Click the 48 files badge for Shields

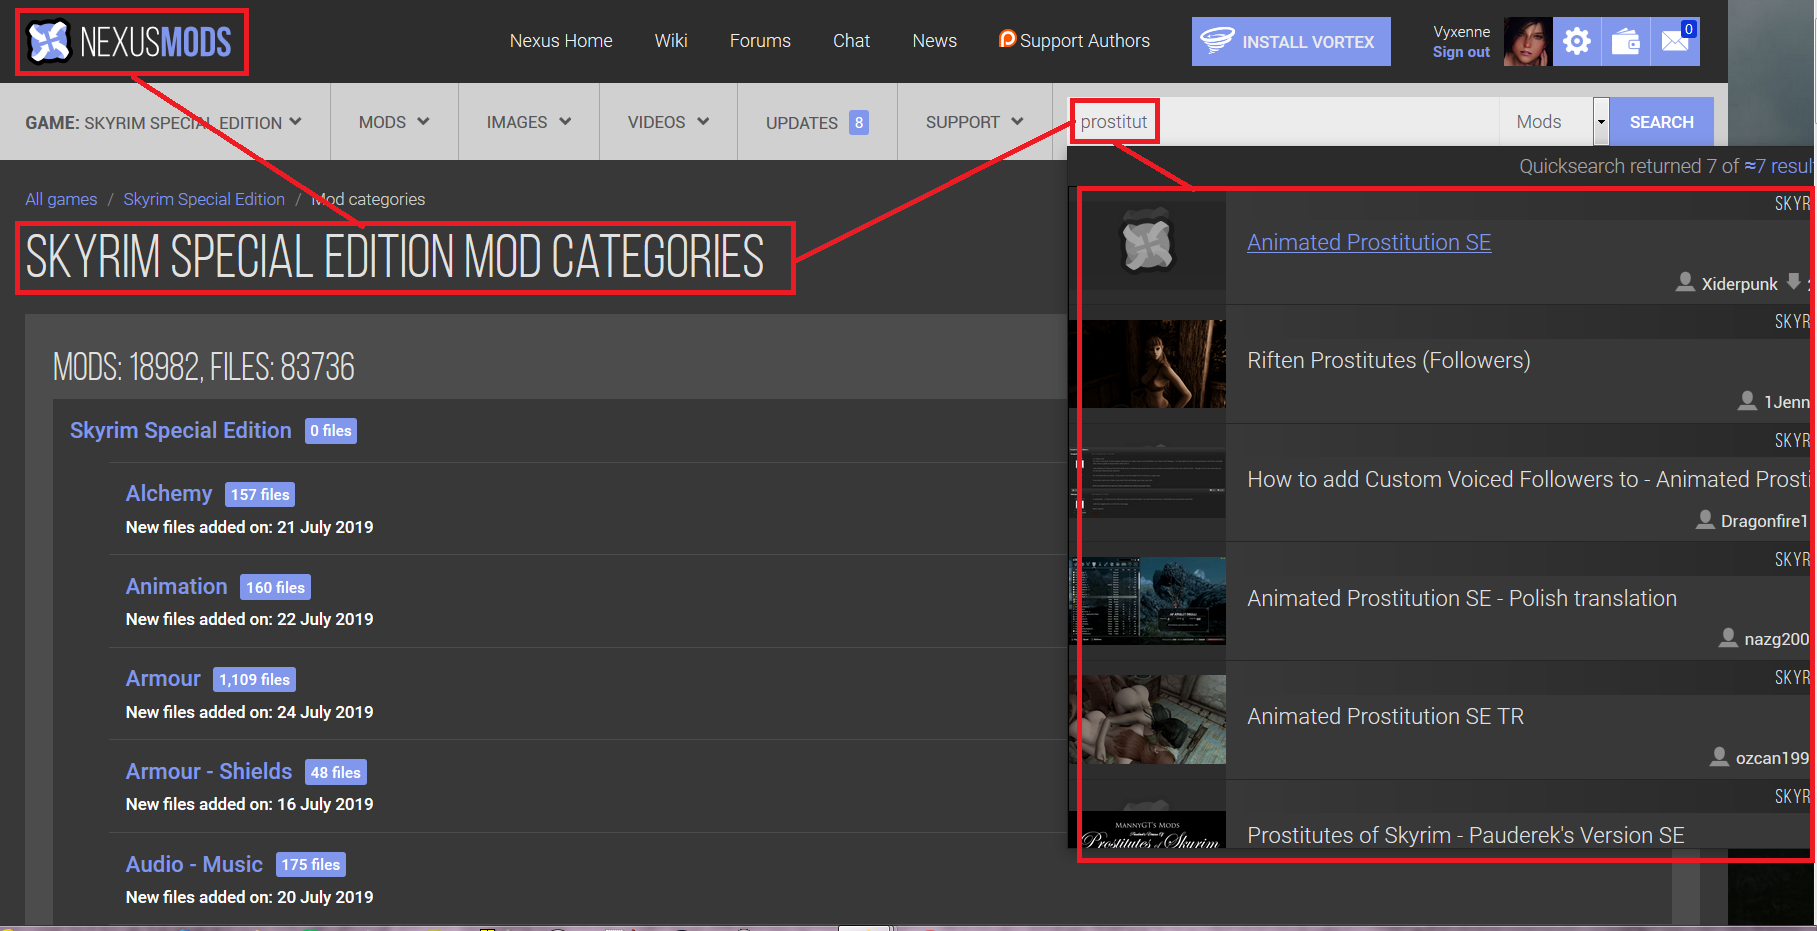tap(336, 772)
